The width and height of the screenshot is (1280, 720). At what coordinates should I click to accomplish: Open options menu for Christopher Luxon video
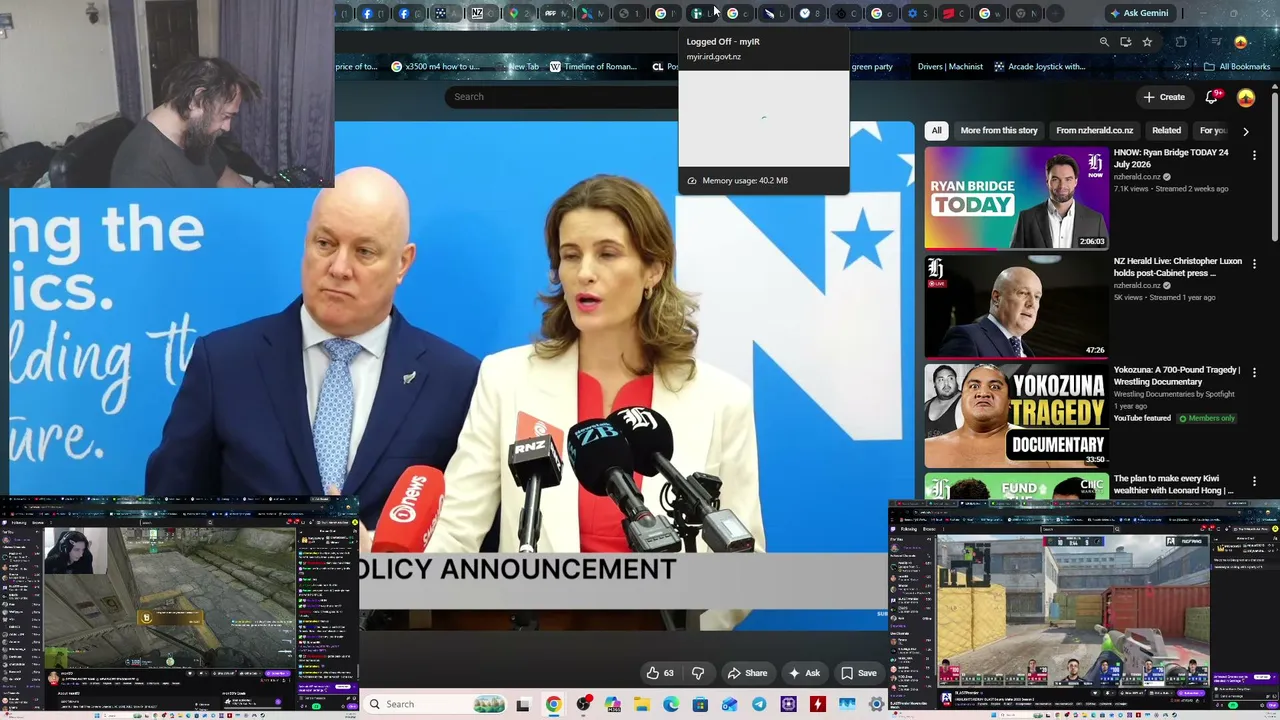(x=1254, y=263)
